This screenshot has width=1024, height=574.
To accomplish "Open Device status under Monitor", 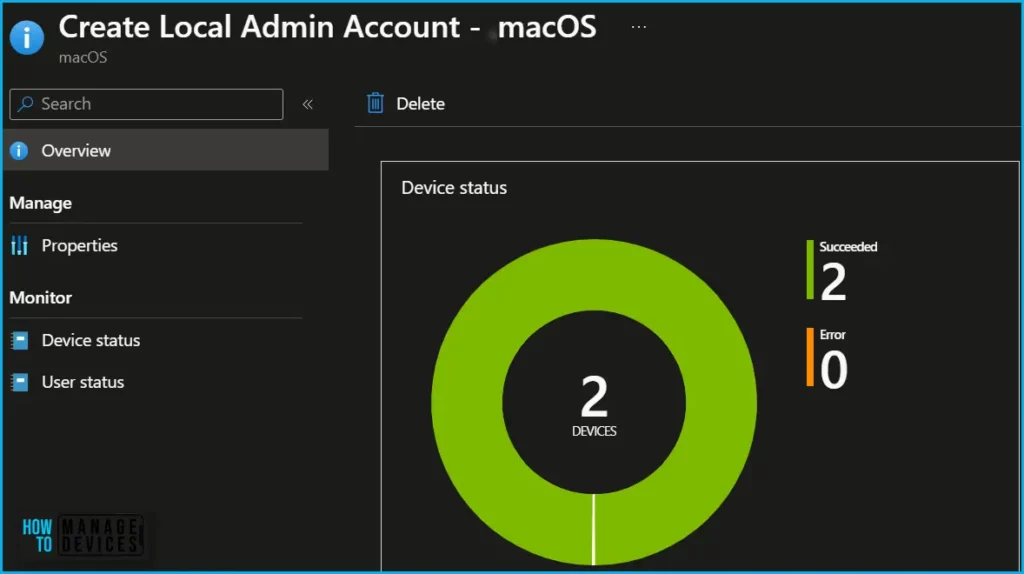I will (x=91, y=340).
